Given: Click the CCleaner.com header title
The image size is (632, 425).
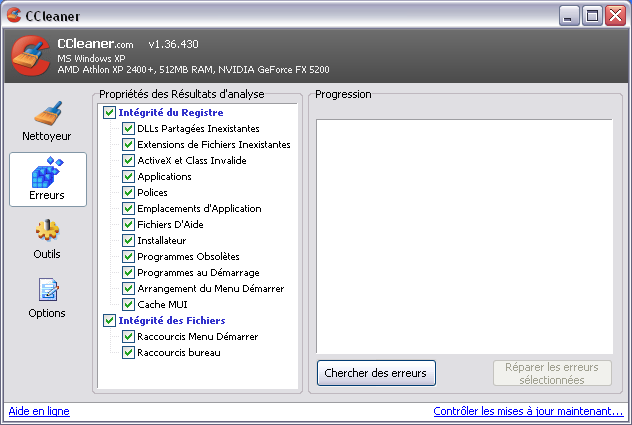Looking at the screenshot, I should [95, 44].
